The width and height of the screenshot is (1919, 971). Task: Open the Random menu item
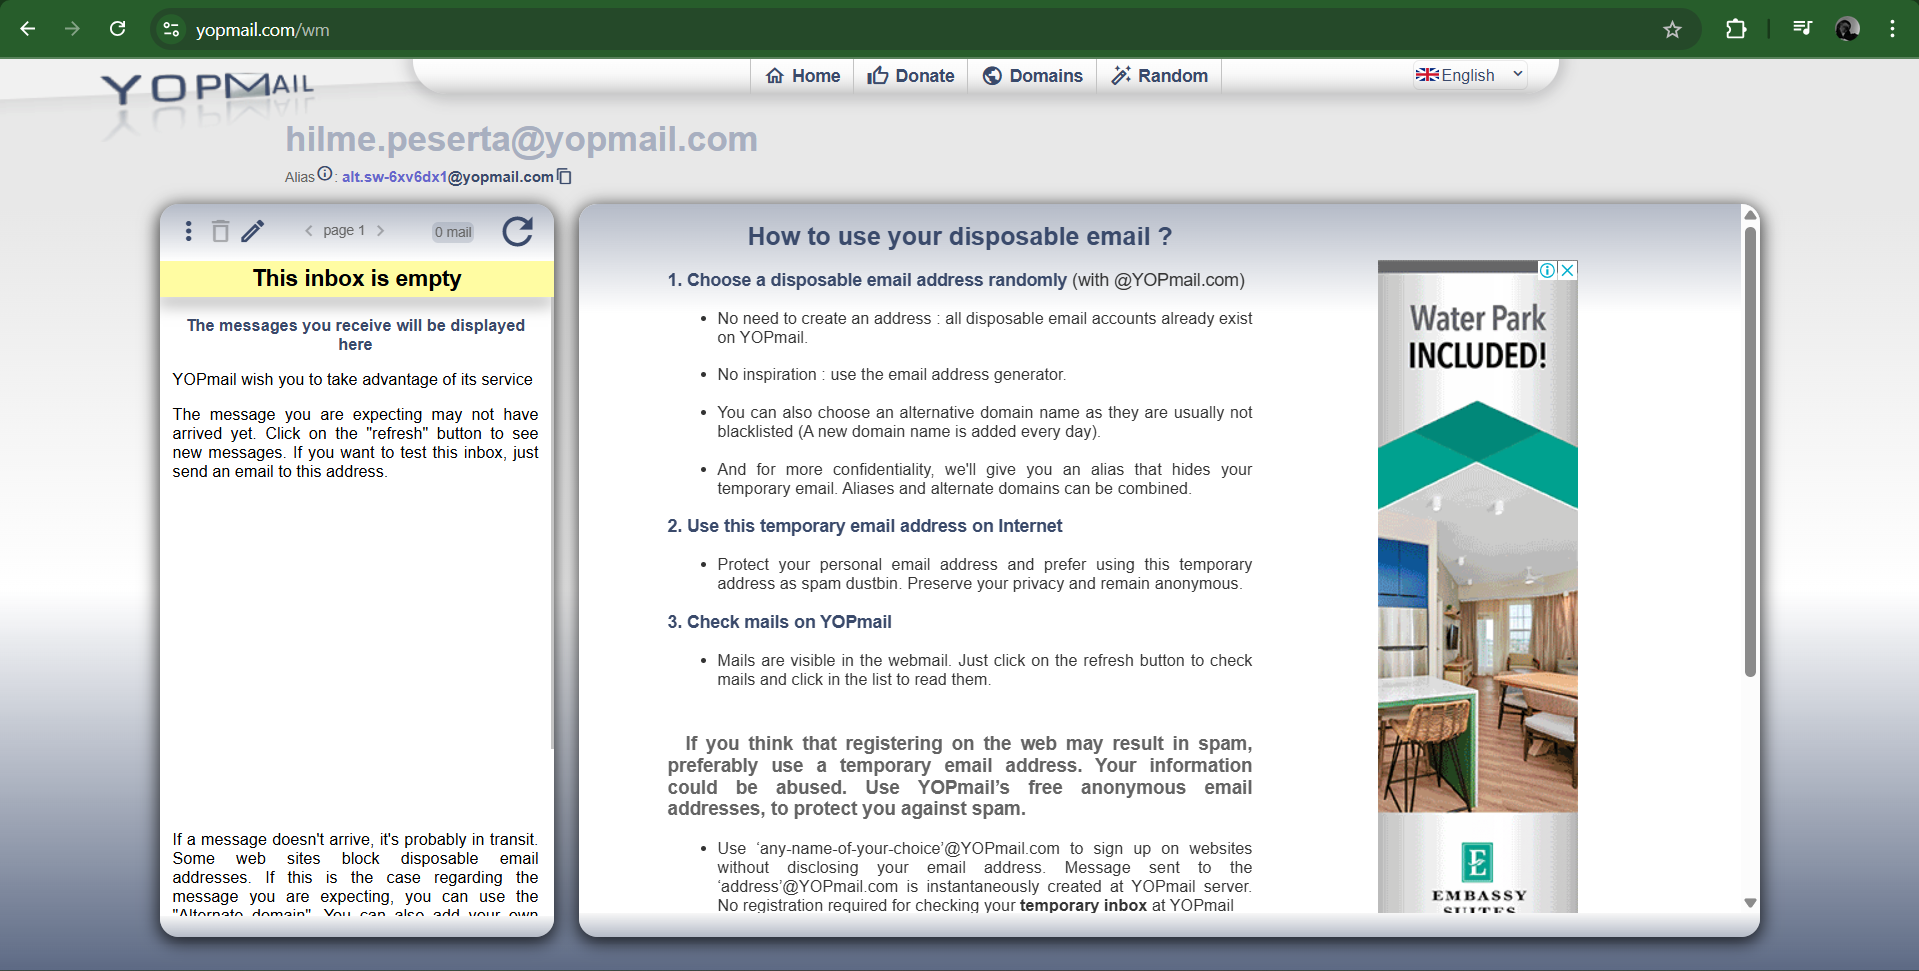(1160, 76)
